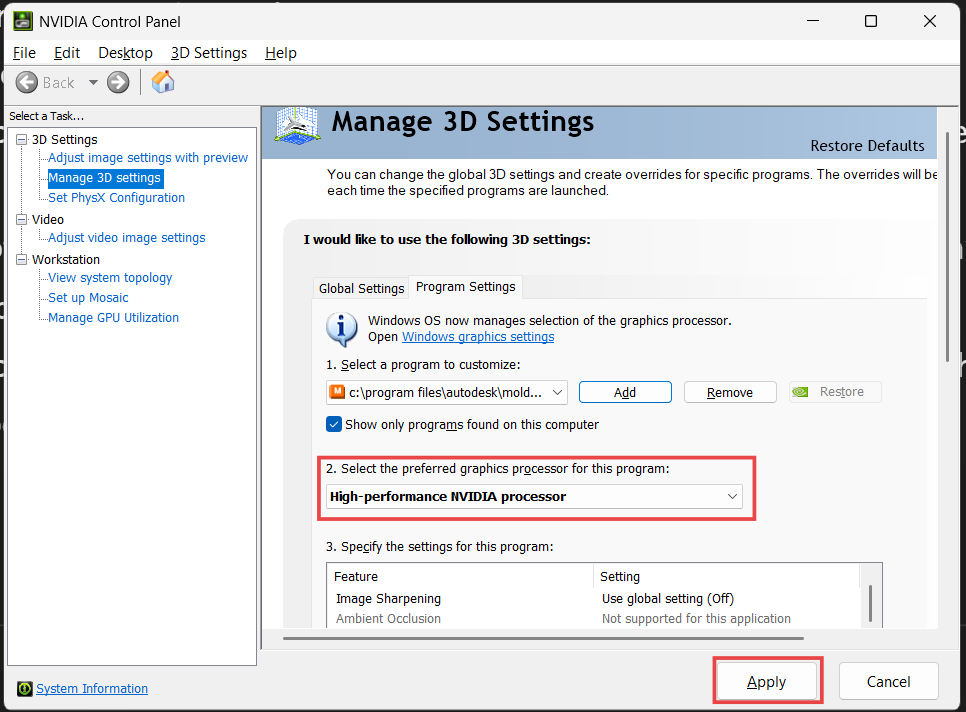Viewport: 966px width, 712px height.
Task: Open the 3D Settings menu
Action: [209, 53]
